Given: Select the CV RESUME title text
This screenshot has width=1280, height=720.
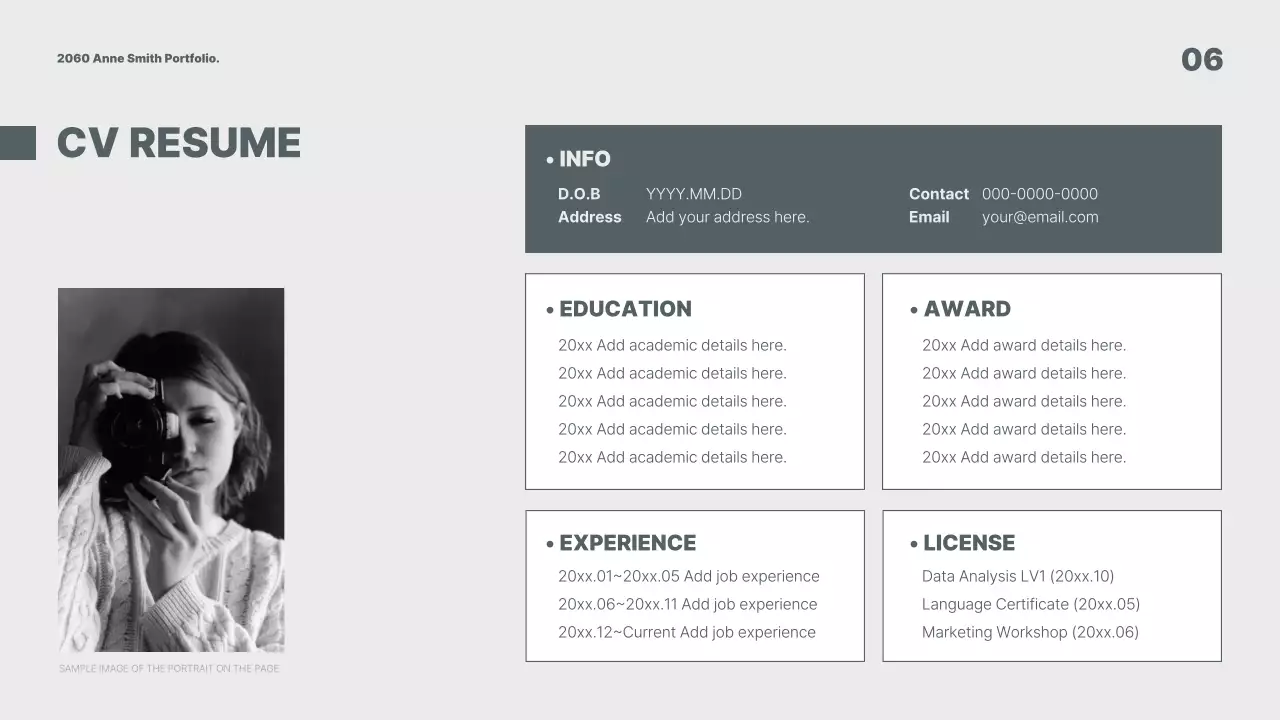Looking at the screenshot, I should tap(179, 143).
